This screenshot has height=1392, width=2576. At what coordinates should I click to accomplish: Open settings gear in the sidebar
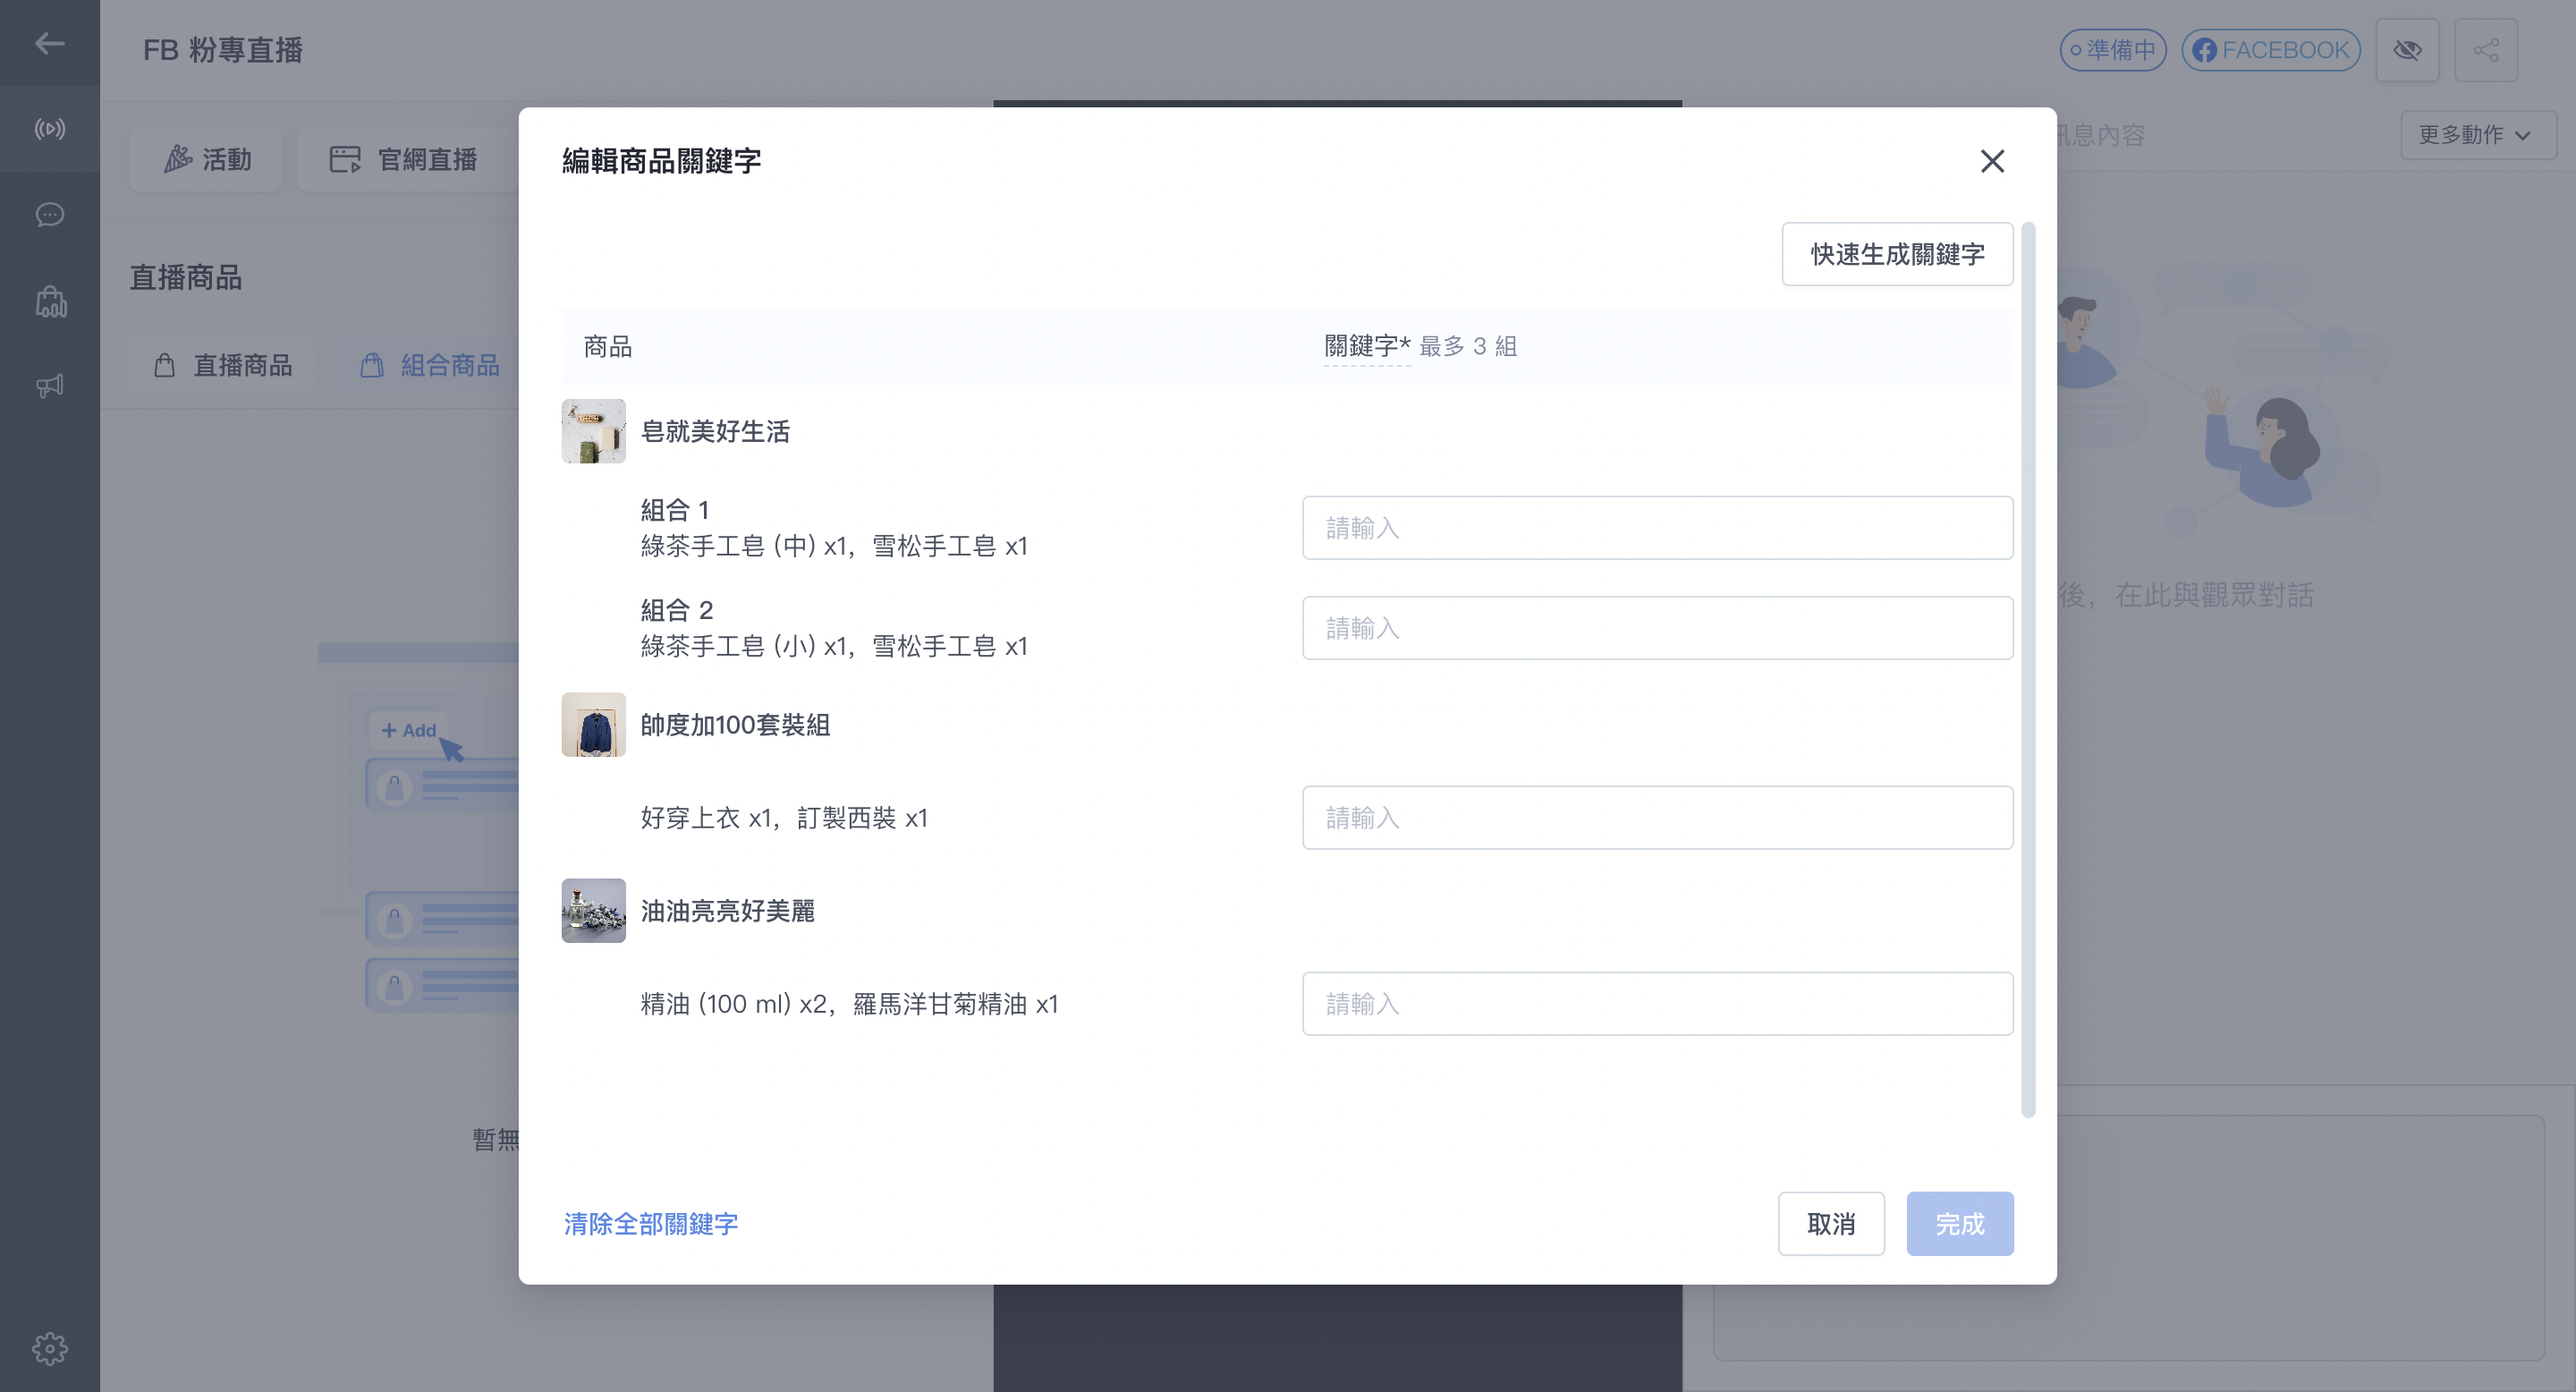49,1348
